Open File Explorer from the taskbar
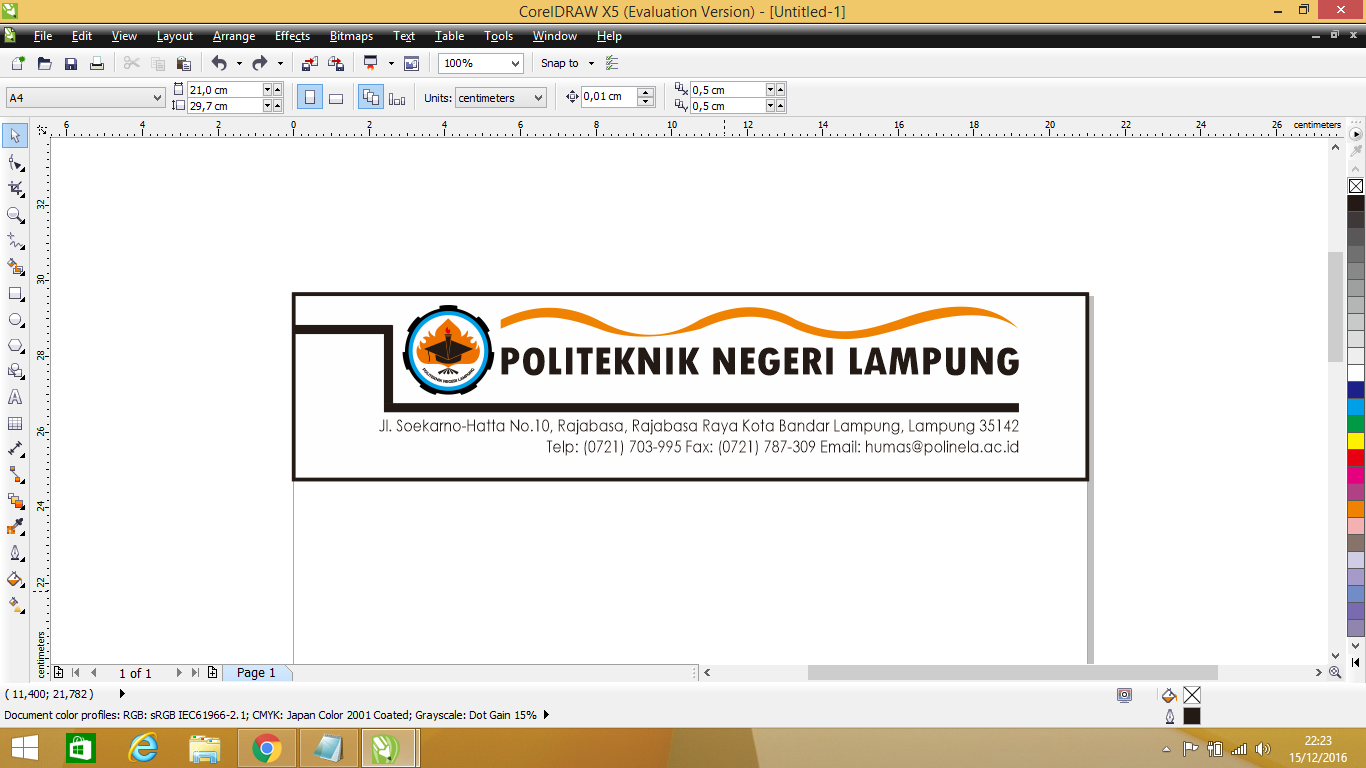The width and height of the screenshot is (1366, 768). tap(204, 748)
